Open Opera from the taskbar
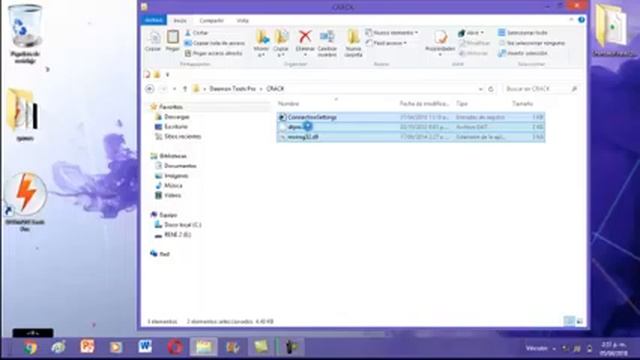Screen dimensions: 640x360 tap(175, 347)
